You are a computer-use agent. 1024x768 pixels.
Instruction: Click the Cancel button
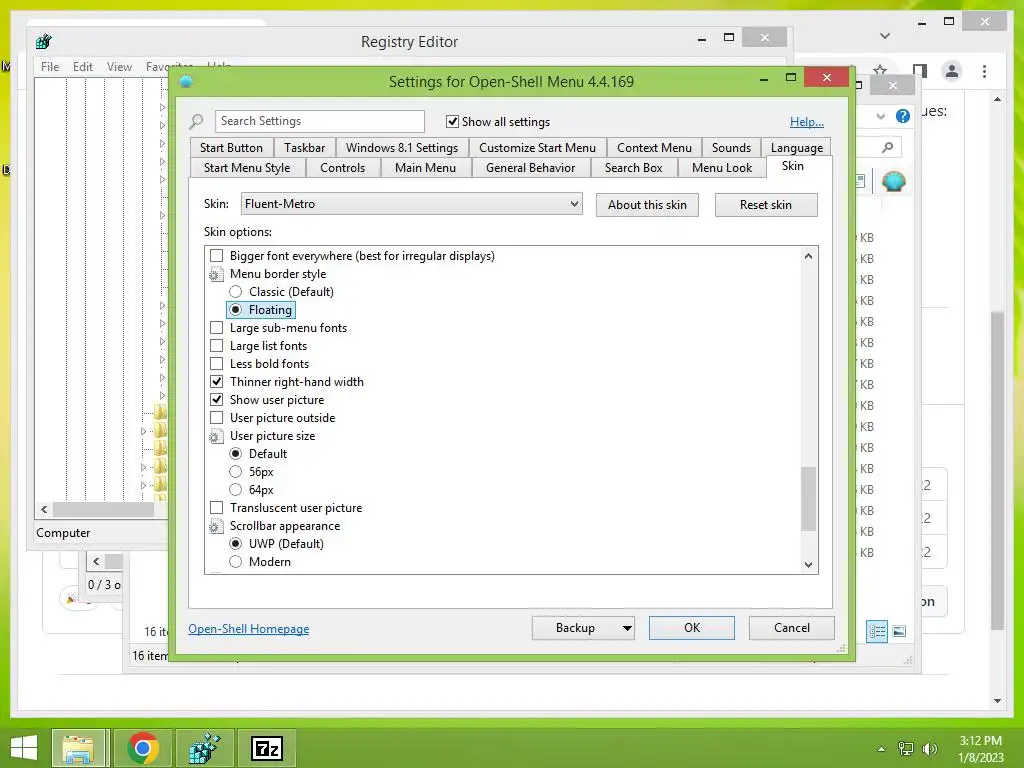tap(792, 628)
